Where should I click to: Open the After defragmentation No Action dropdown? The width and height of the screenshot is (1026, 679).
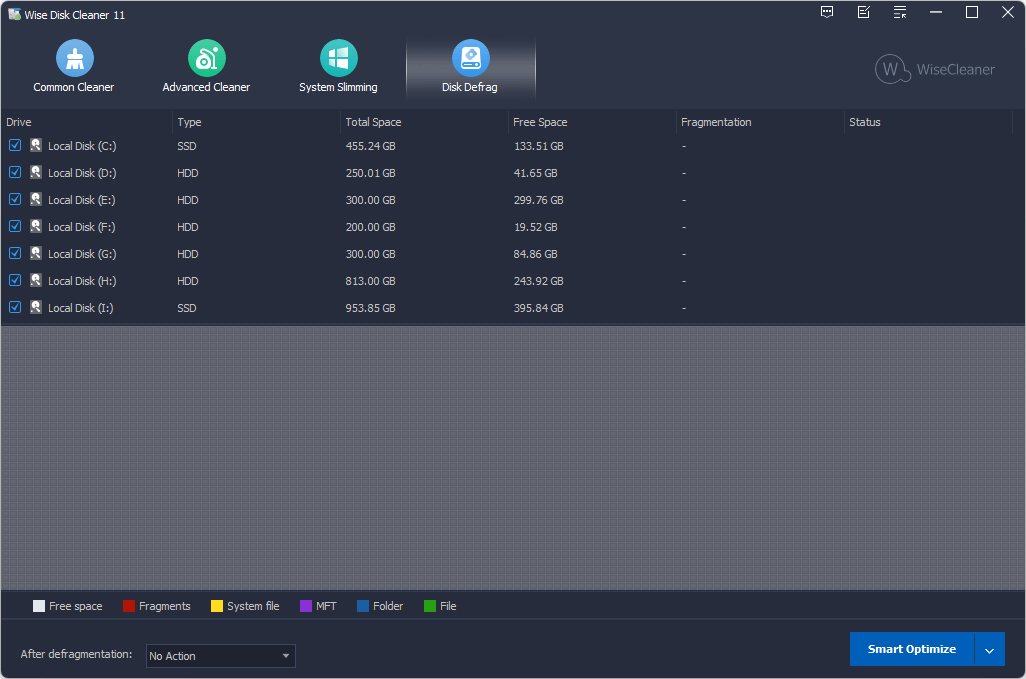pos(221,655)
